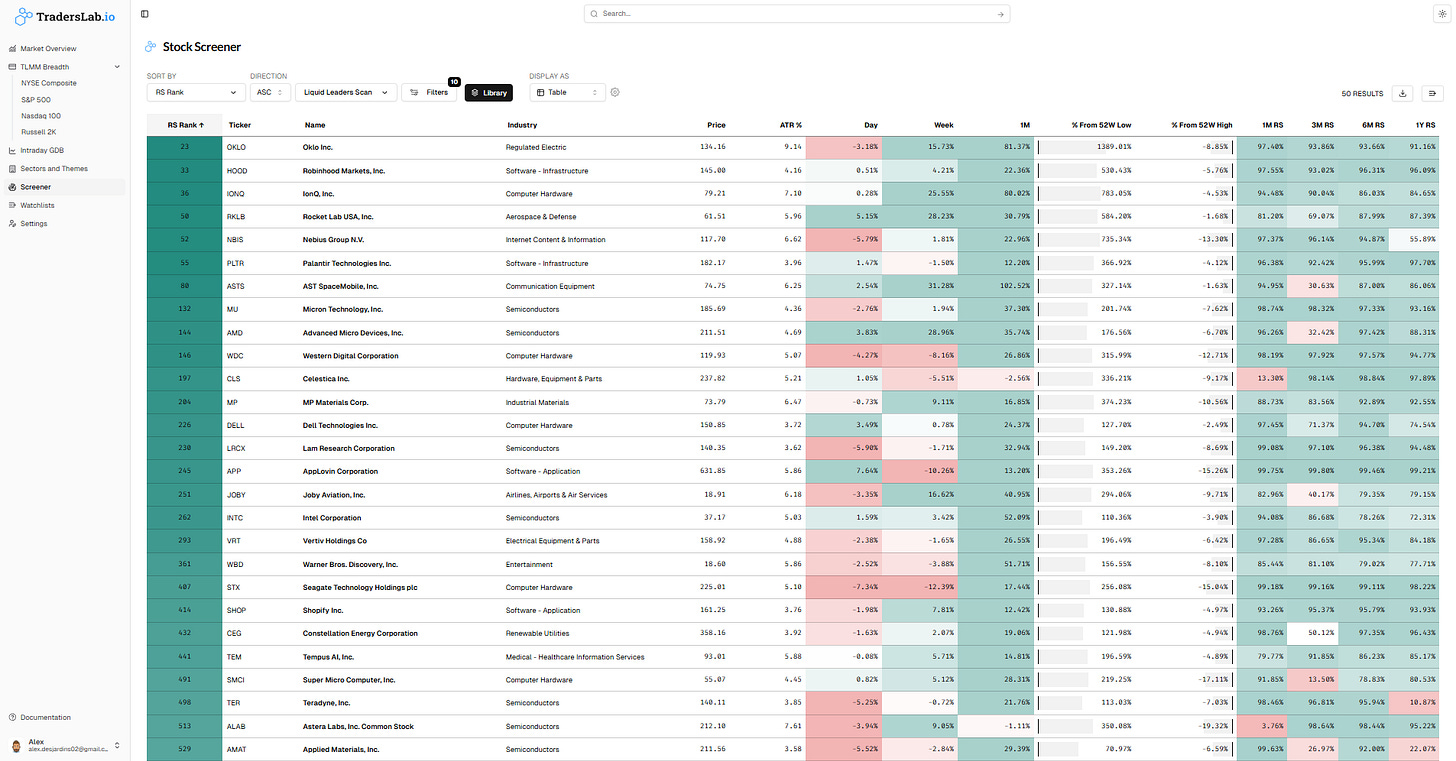Click the expand panel arrow icon beside download
The image size is (1456, 761).
(x=1432, y=93)
